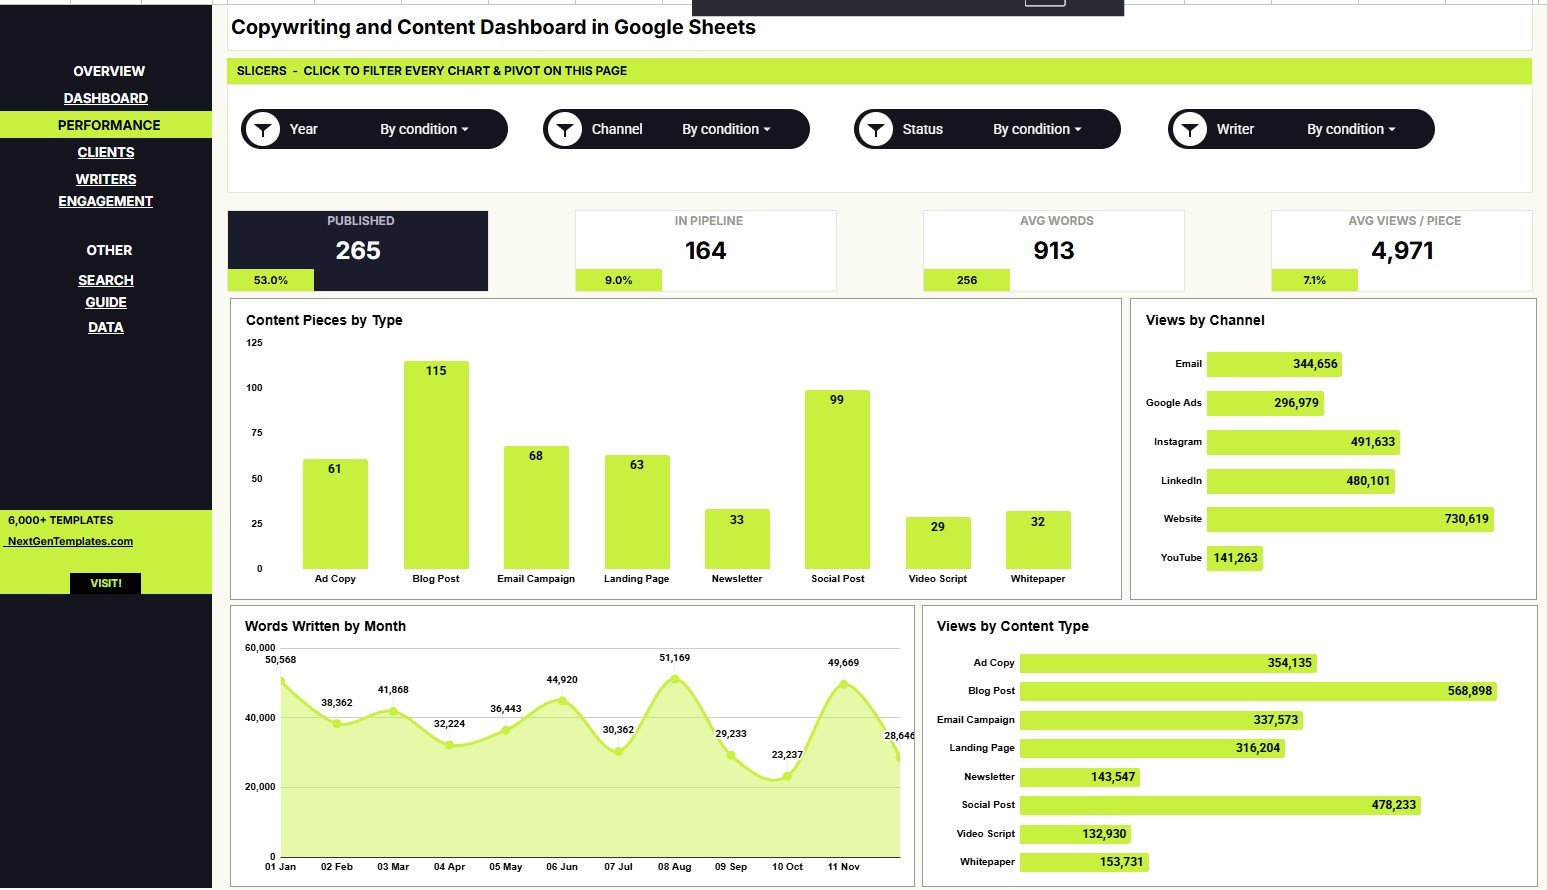Select the AVG WORDS 913 KPI card
This screenshot has height=890, width=1547.
pyautogui.click(x=1054, y=251)
